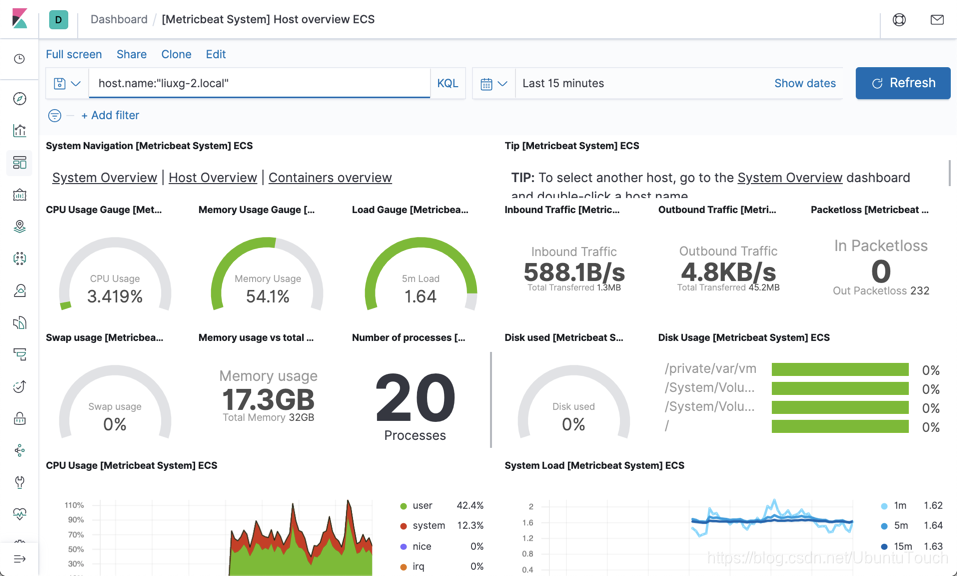Click the '4.8KB/s' outbound traffic value
Image resolution: width=957 pixels, height=576 pixels.
click(x=728, y=272)
